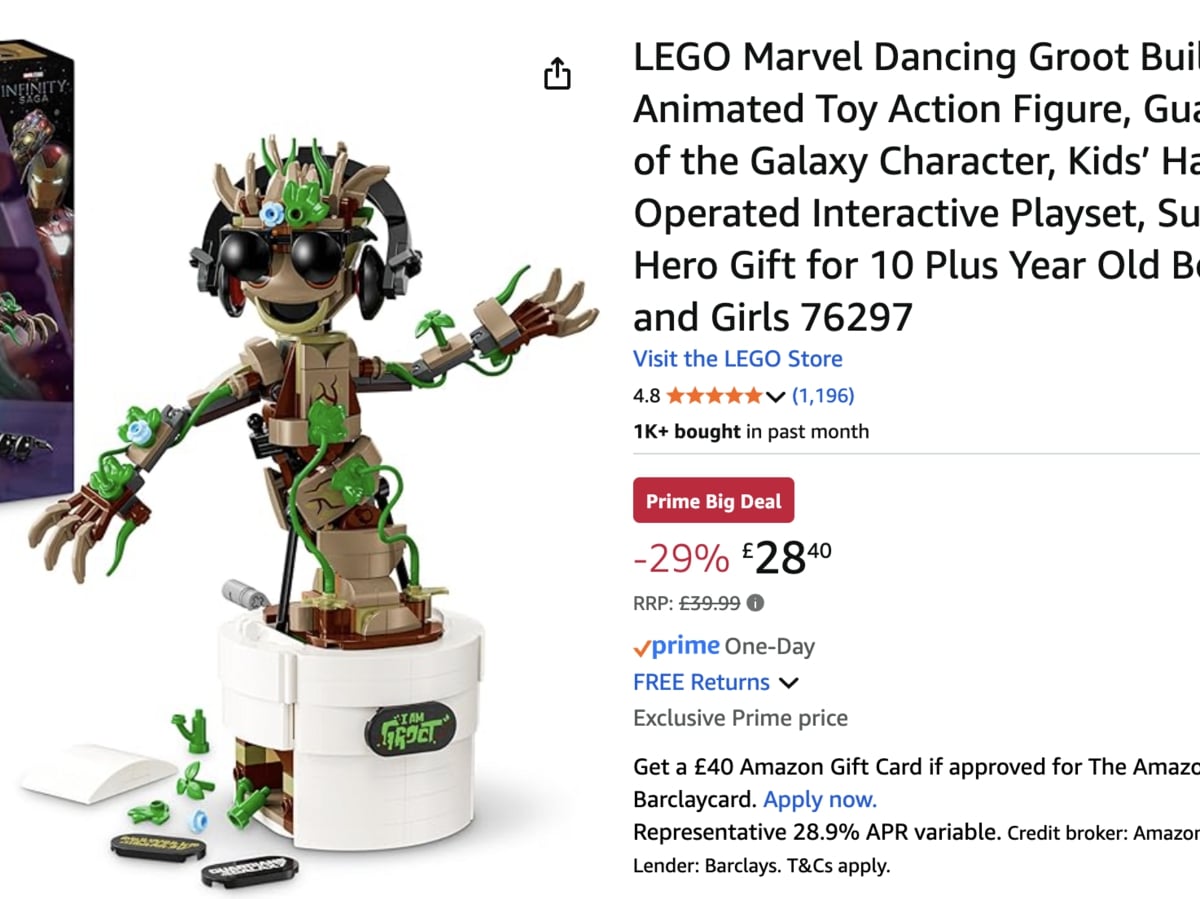Expand the FREE Returns details chevron
This screenshot has width=1200, height=899.
(x=789, y=683)
